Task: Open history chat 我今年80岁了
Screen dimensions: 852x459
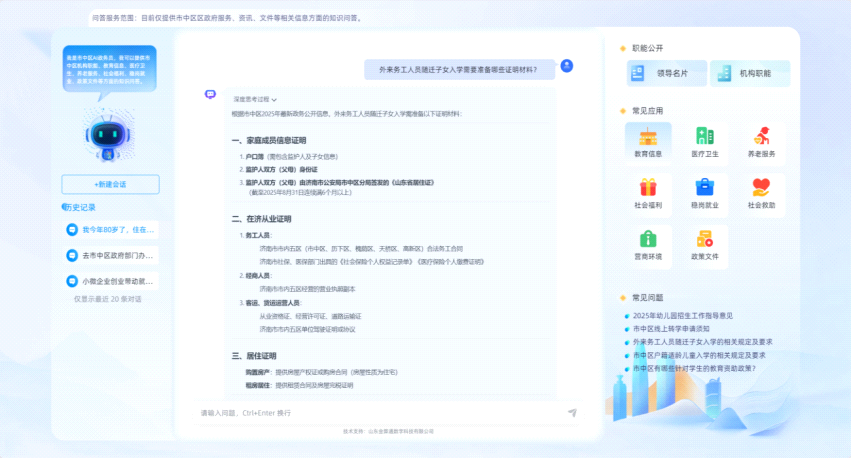Action: pyautogui.click(x=110, y=230)
